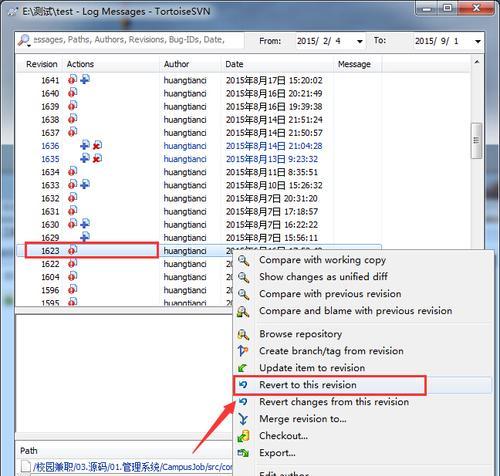Choose Compare with working copy

(322, 260)
